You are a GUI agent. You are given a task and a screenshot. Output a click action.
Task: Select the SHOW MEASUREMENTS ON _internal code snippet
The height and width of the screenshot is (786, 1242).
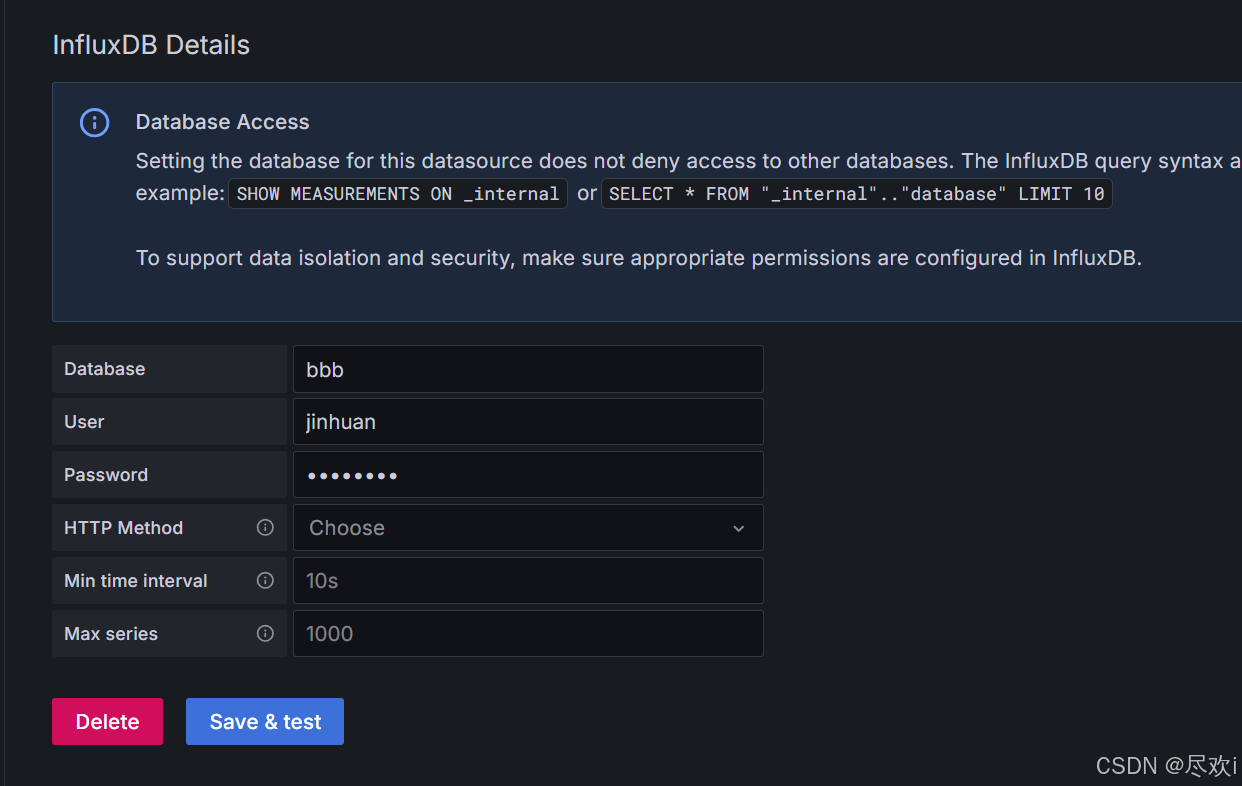tap(398, 194)
